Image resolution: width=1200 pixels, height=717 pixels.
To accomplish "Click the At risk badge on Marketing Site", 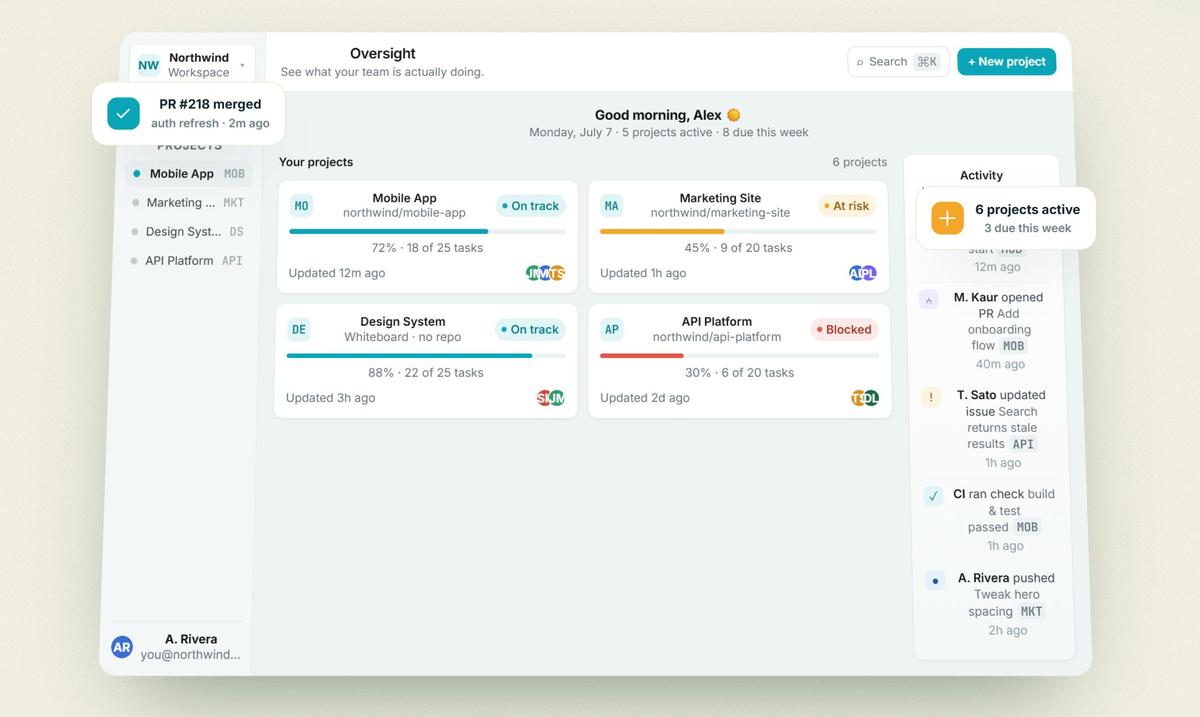I will click(x=846, y=206).
